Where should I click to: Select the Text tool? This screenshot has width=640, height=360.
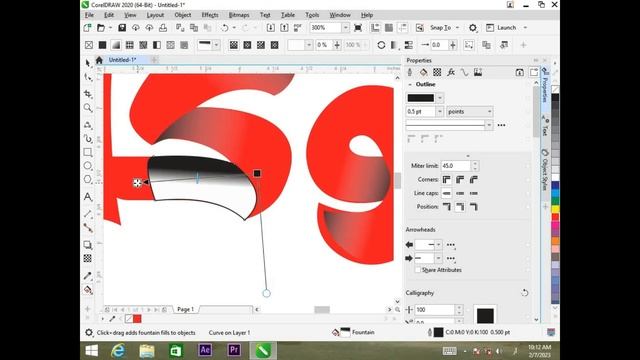(88, 197)
